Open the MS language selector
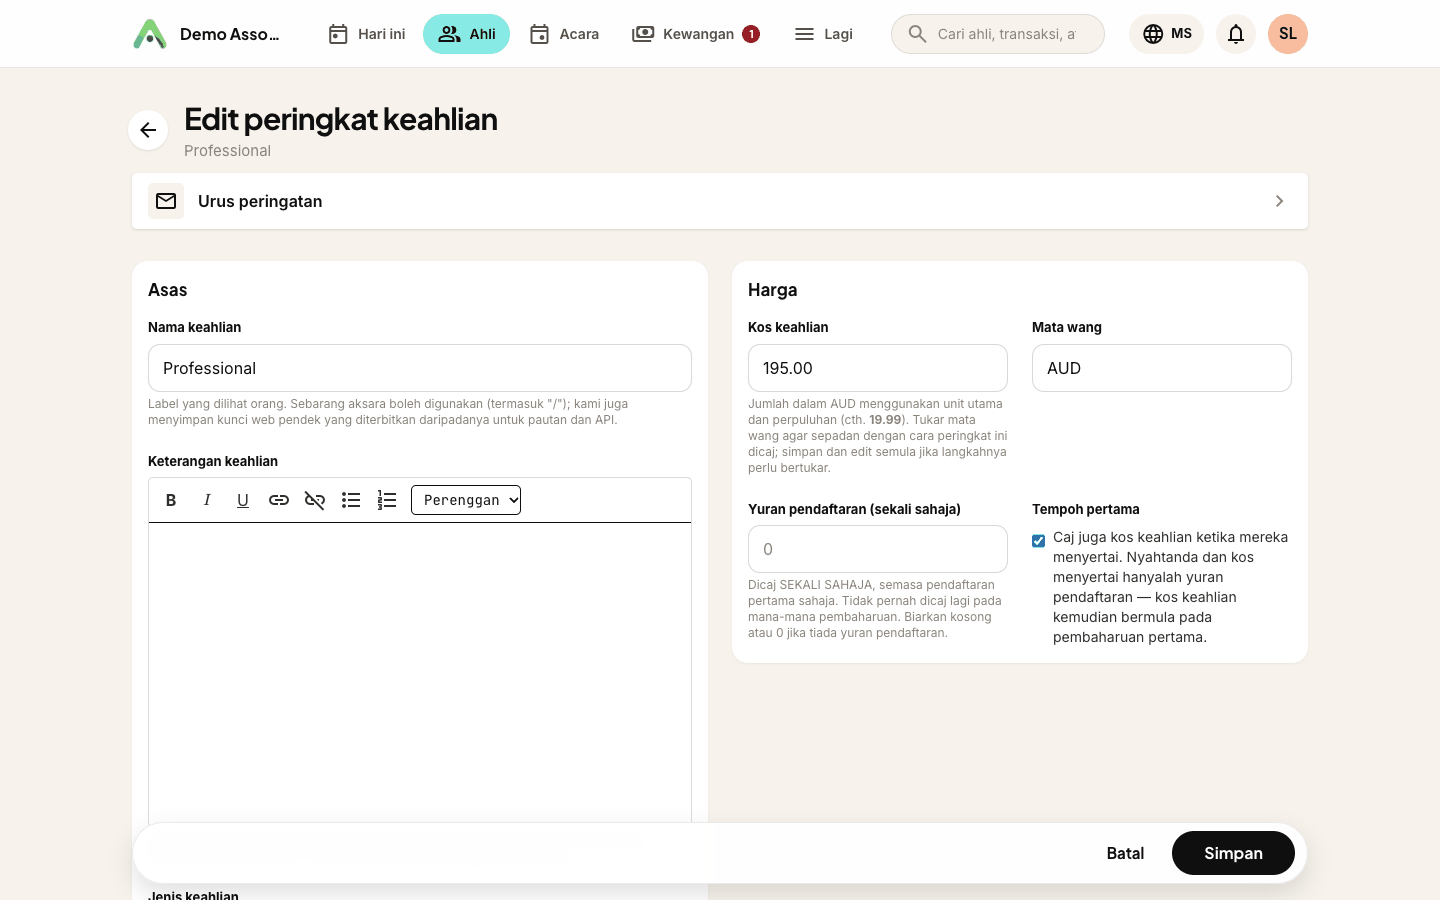 pos(1167,34)
